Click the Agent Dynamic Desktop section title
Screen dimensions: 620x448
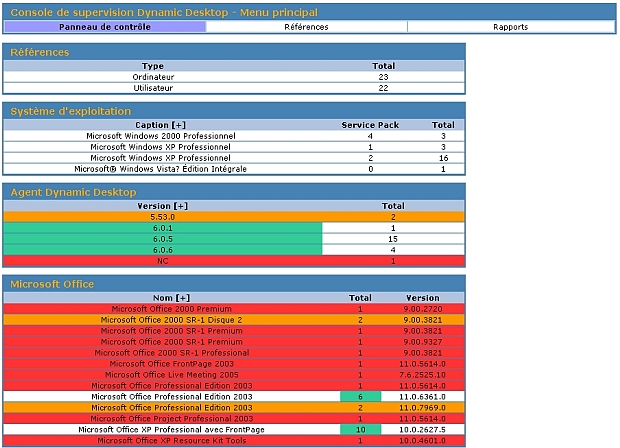click(x=73, y=192)
